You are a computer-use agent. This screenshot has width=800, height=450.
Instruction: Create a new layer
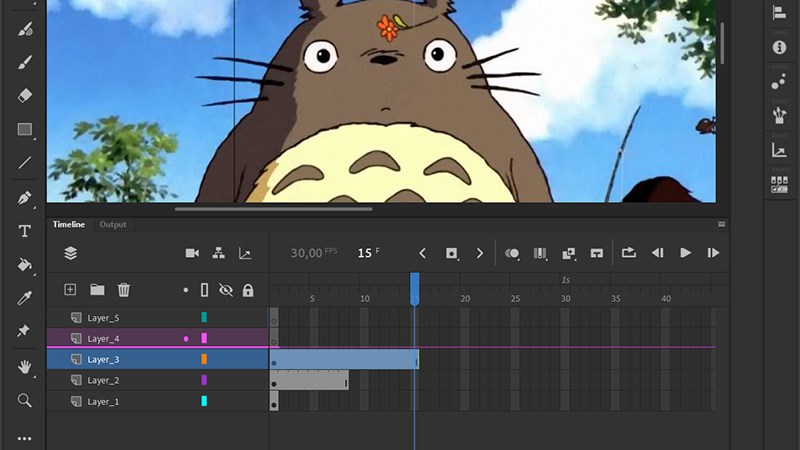pyautogui.click(x=70, y=290)
